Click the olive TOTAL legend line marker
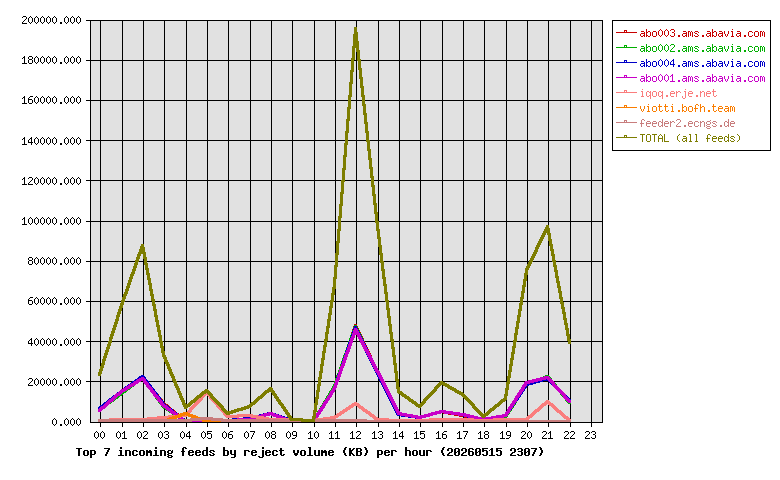The width and height of the screenshot is (780, 480). (x=626, y=137)
